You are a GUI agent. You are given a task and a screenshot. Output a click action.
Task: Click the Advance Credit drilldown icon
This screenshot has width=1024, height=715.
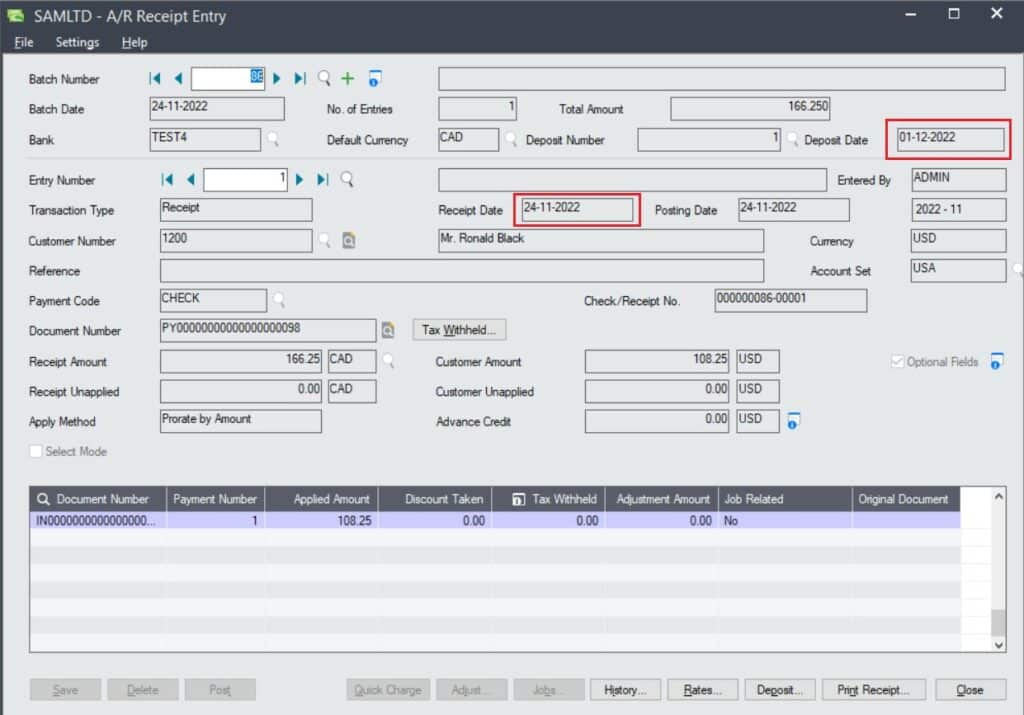coord(791,420)
